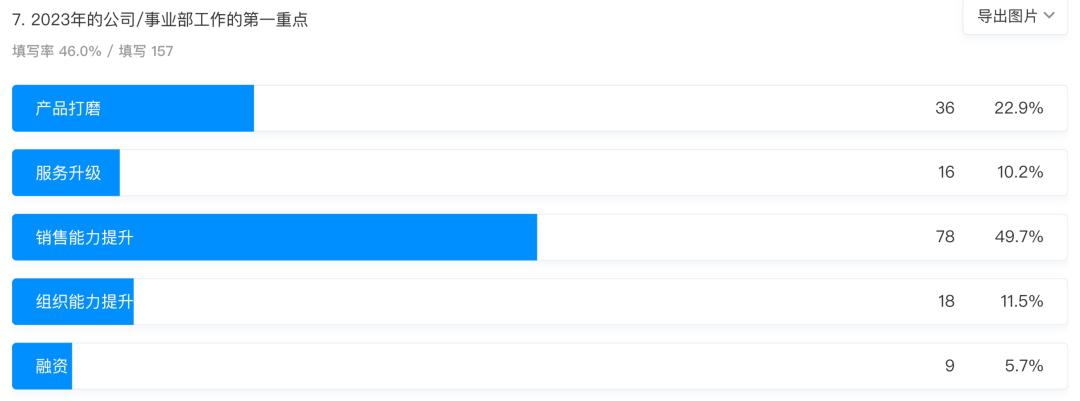This screenshot has width=1080, height=401.
Task: Click the count 18 for 组织能力提升
Action: [945, 302]
